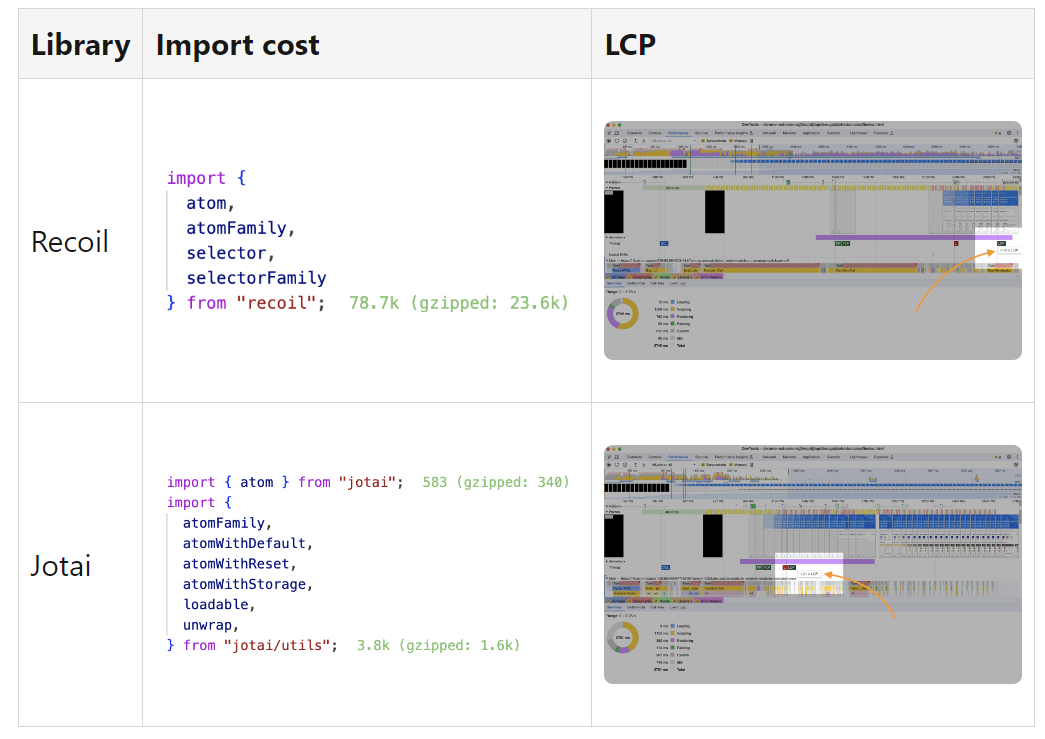Click the 583 (gzipped: 340) size text
Viewport: 1045px width, 739px height.
(496, 482)
